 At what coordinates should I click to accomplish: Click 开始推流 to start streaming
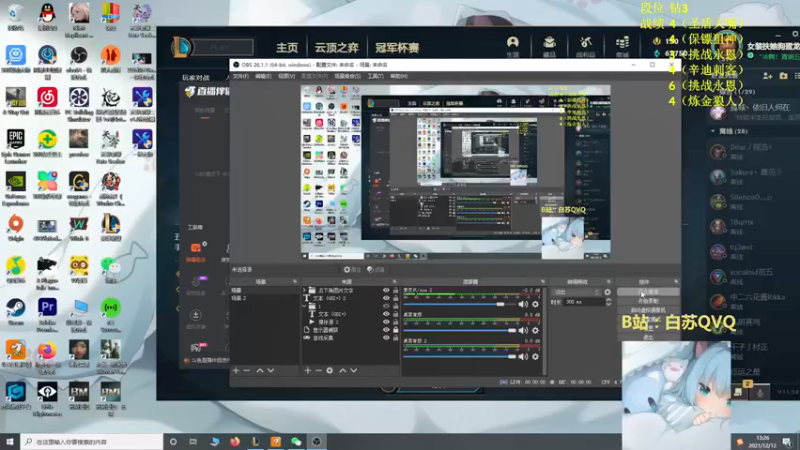coord(648,292)
